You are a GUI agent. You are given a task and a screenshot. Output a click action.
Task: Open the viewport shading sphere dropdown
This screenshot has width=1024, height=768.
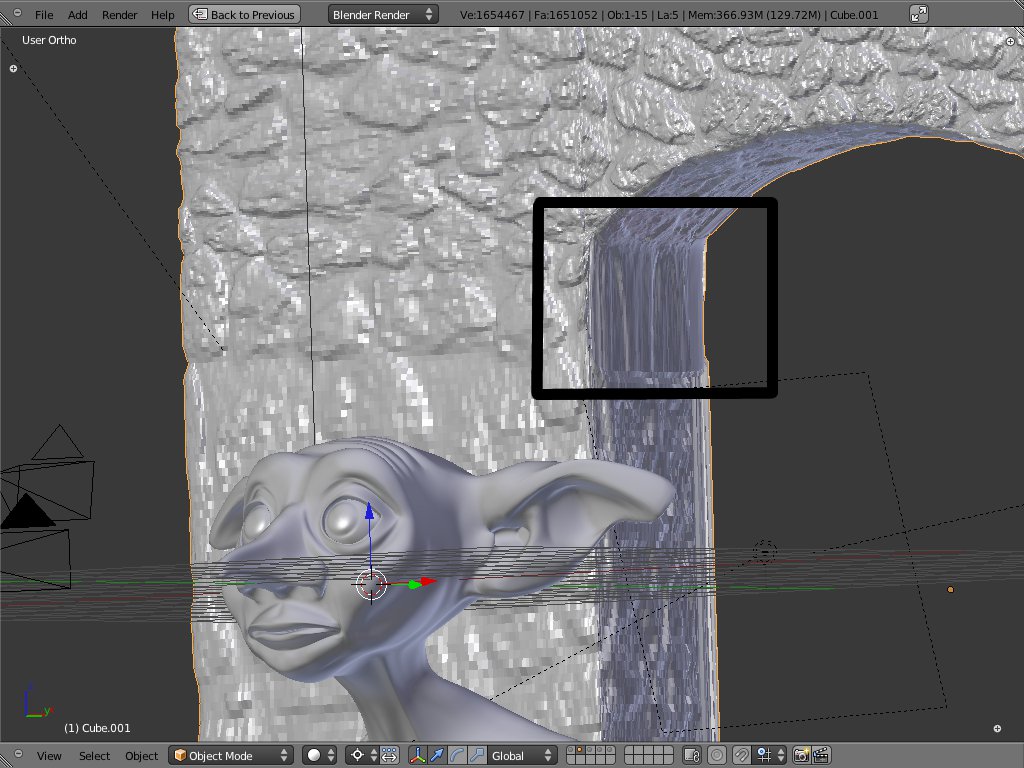point(320,756)
